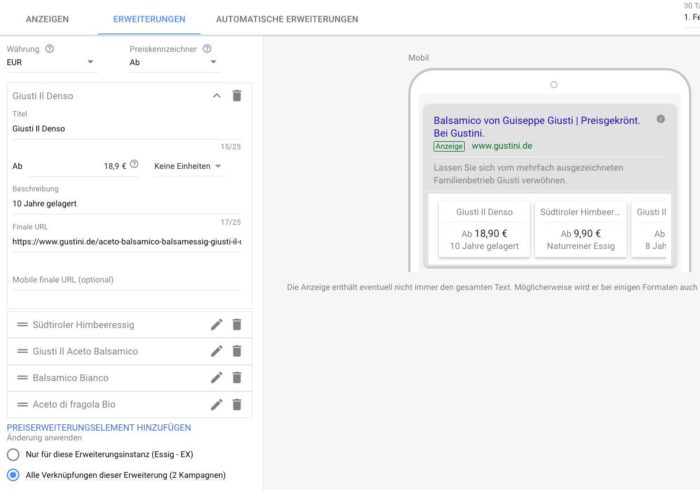The image size is (700, 490).
Task: Click the Mobil preview label
Action: click(418, 58)
